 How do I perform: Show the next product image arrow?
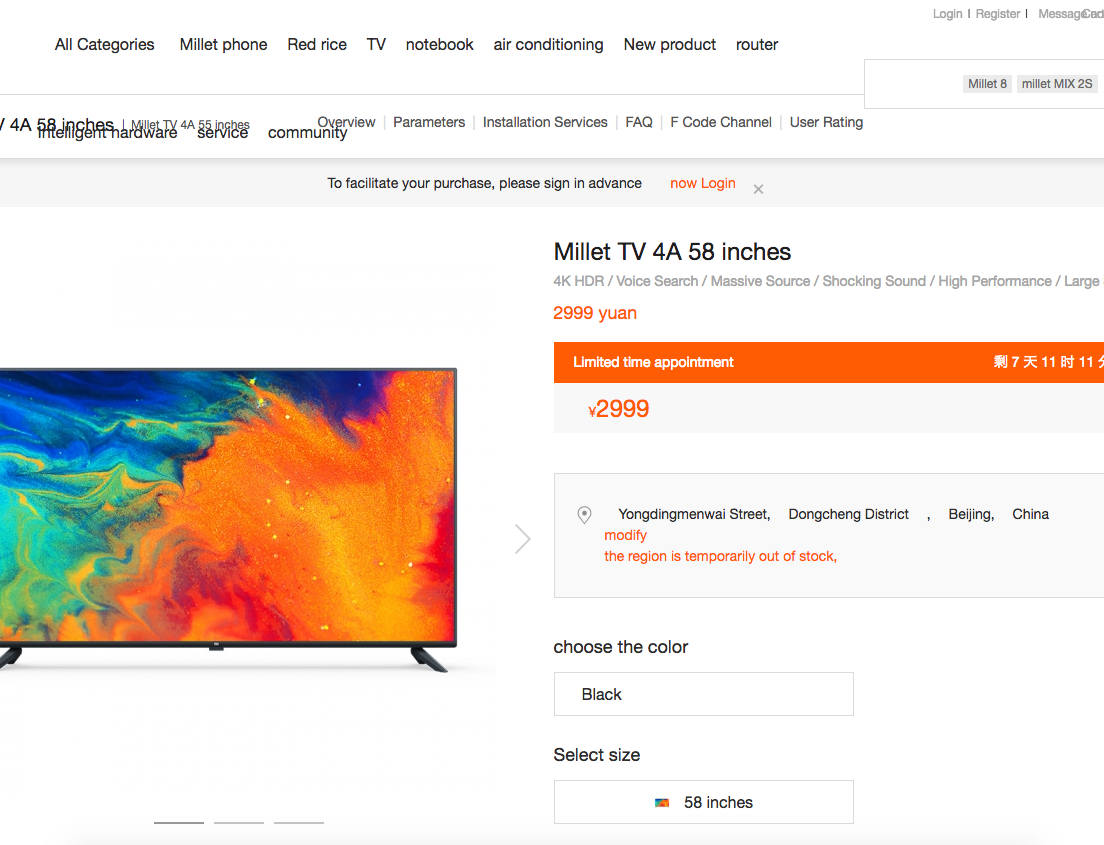coord(522,539)
